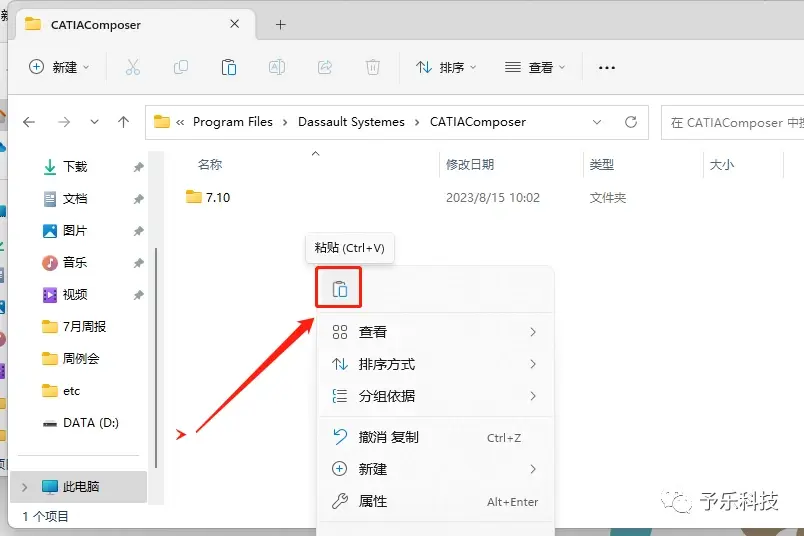Viewport: 804px width, 536px height.
Task: Unpin 下载 using its pin icon
Action: pyautogui.click(x=138, y=167)
